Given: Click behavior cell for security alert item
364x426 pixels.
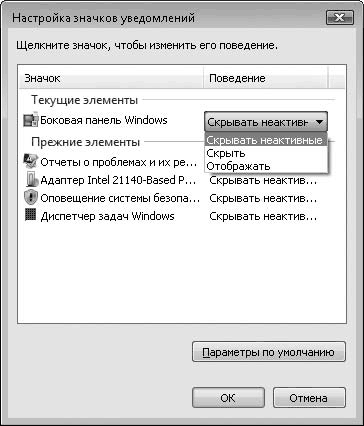Looking at the screenshot, I should click(263, 198).
